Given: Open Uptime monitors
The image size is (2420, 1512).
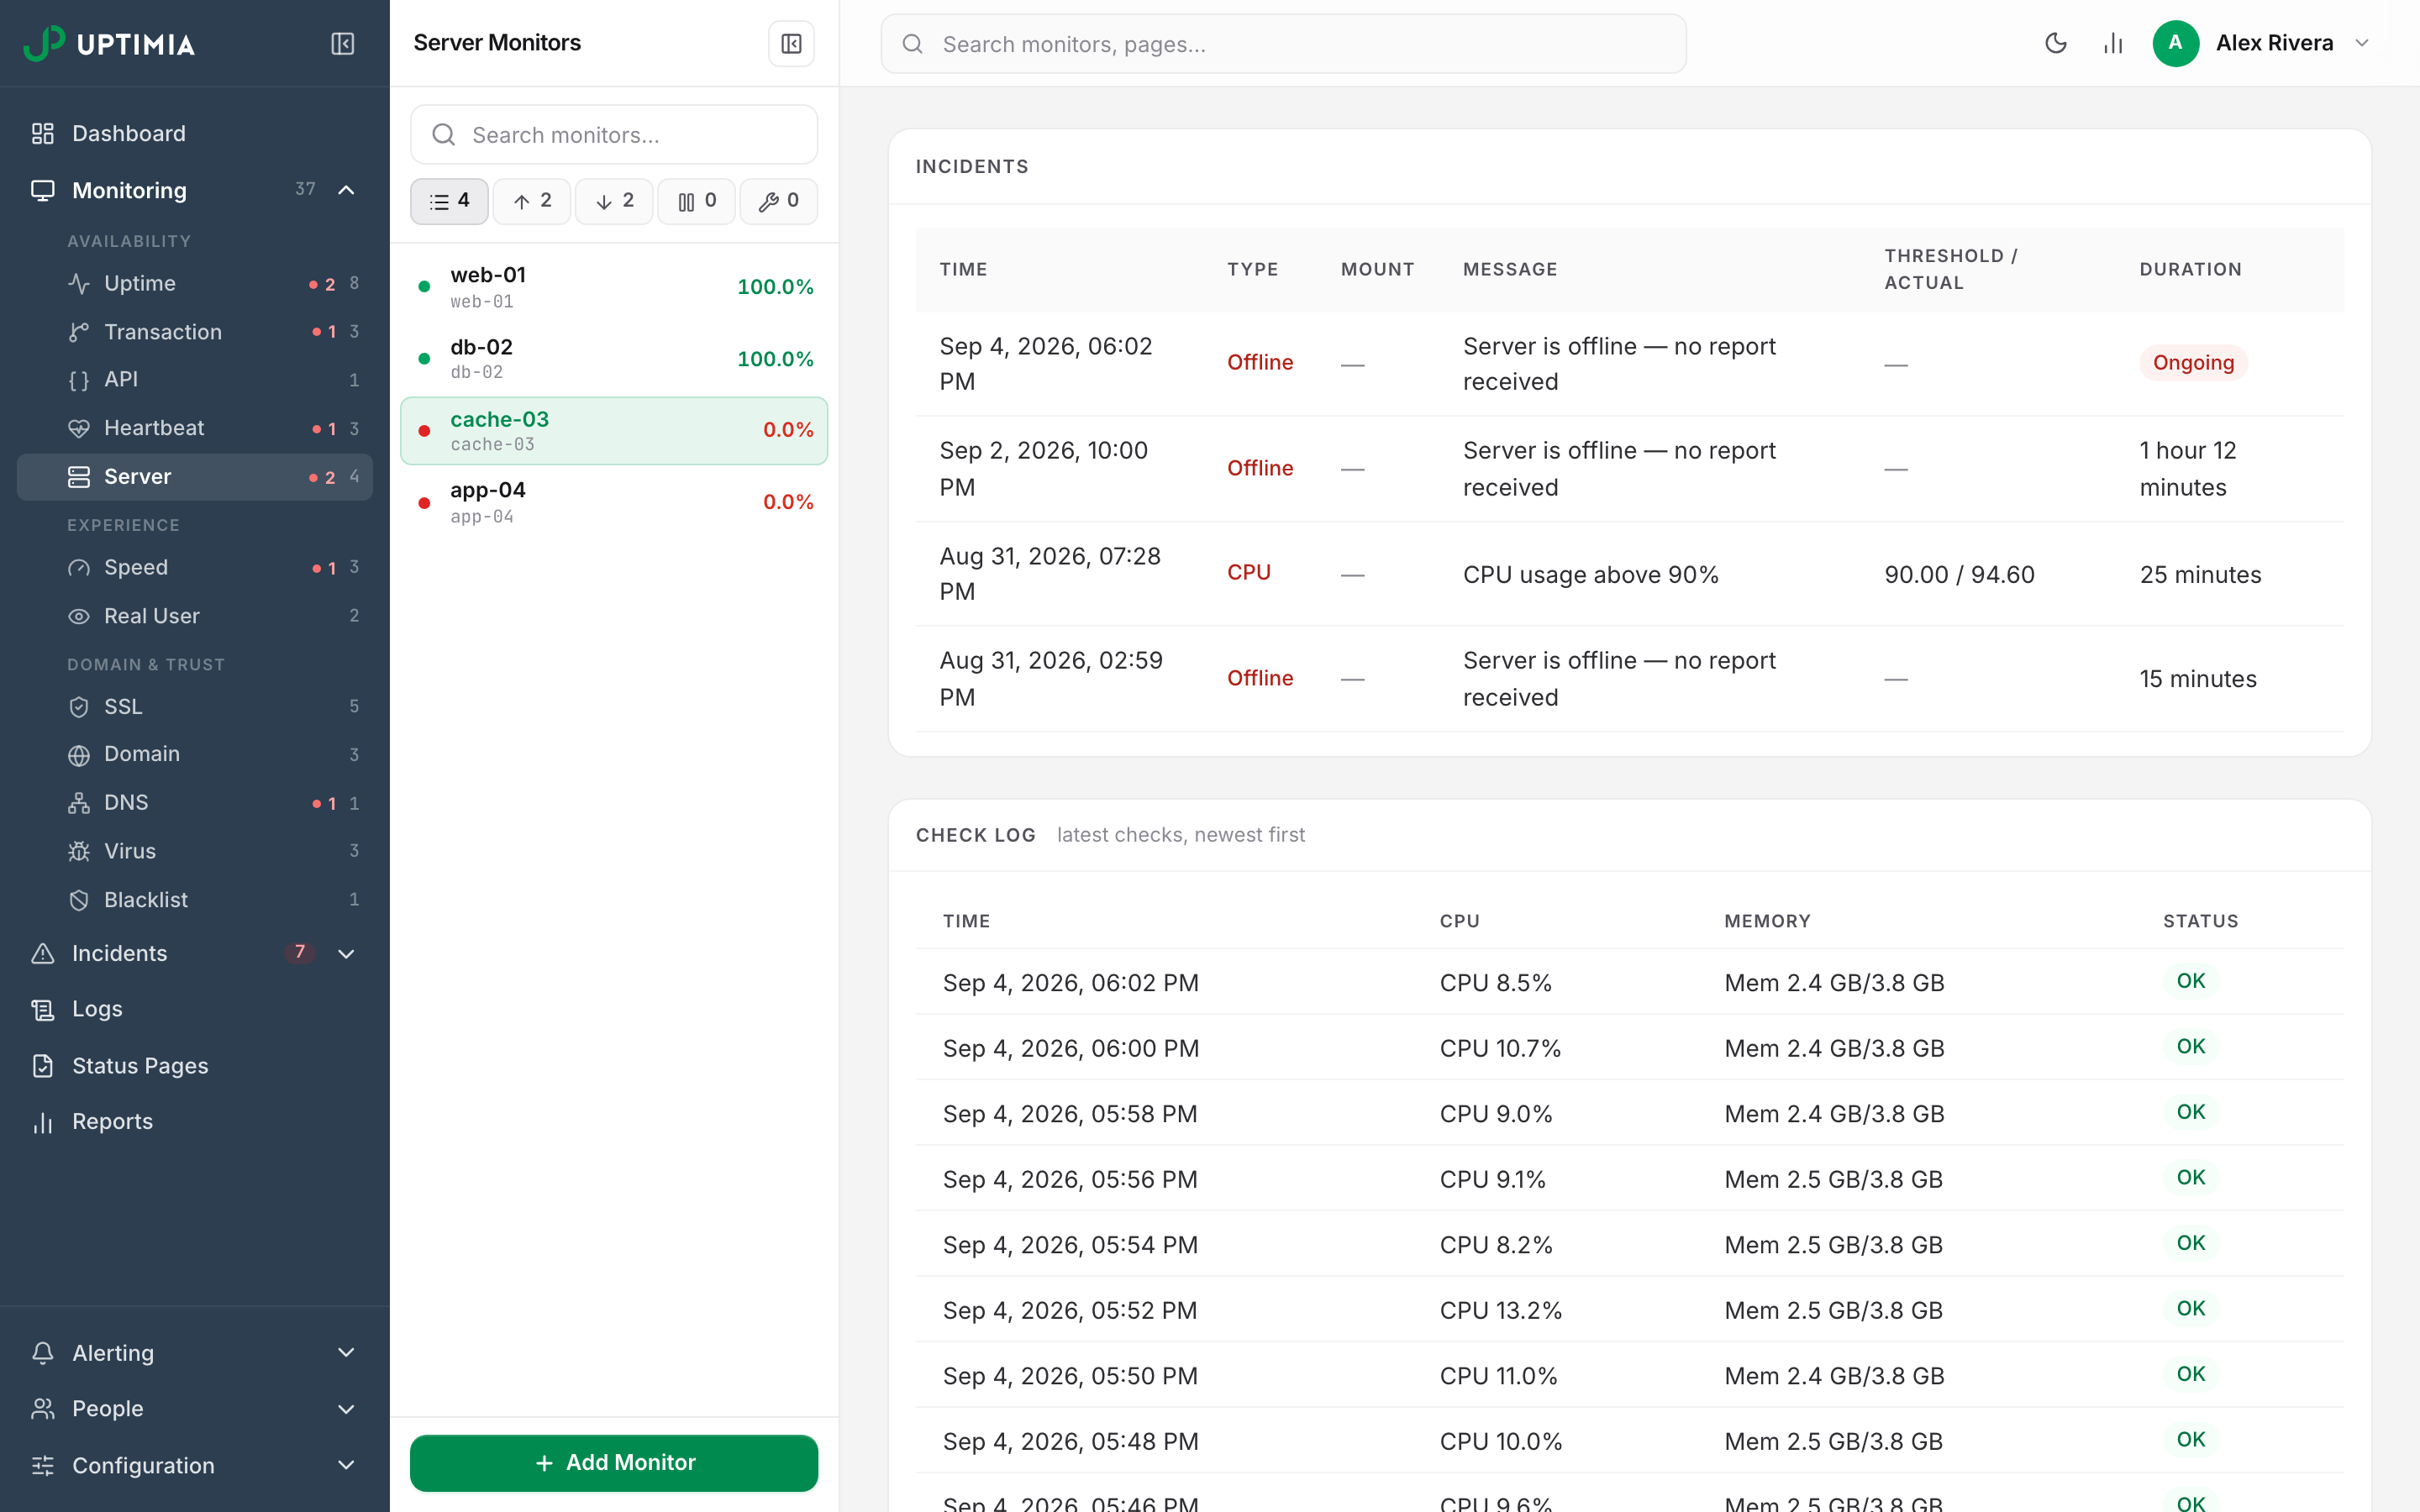Looking at the screenshot, I should pos(195,284).
